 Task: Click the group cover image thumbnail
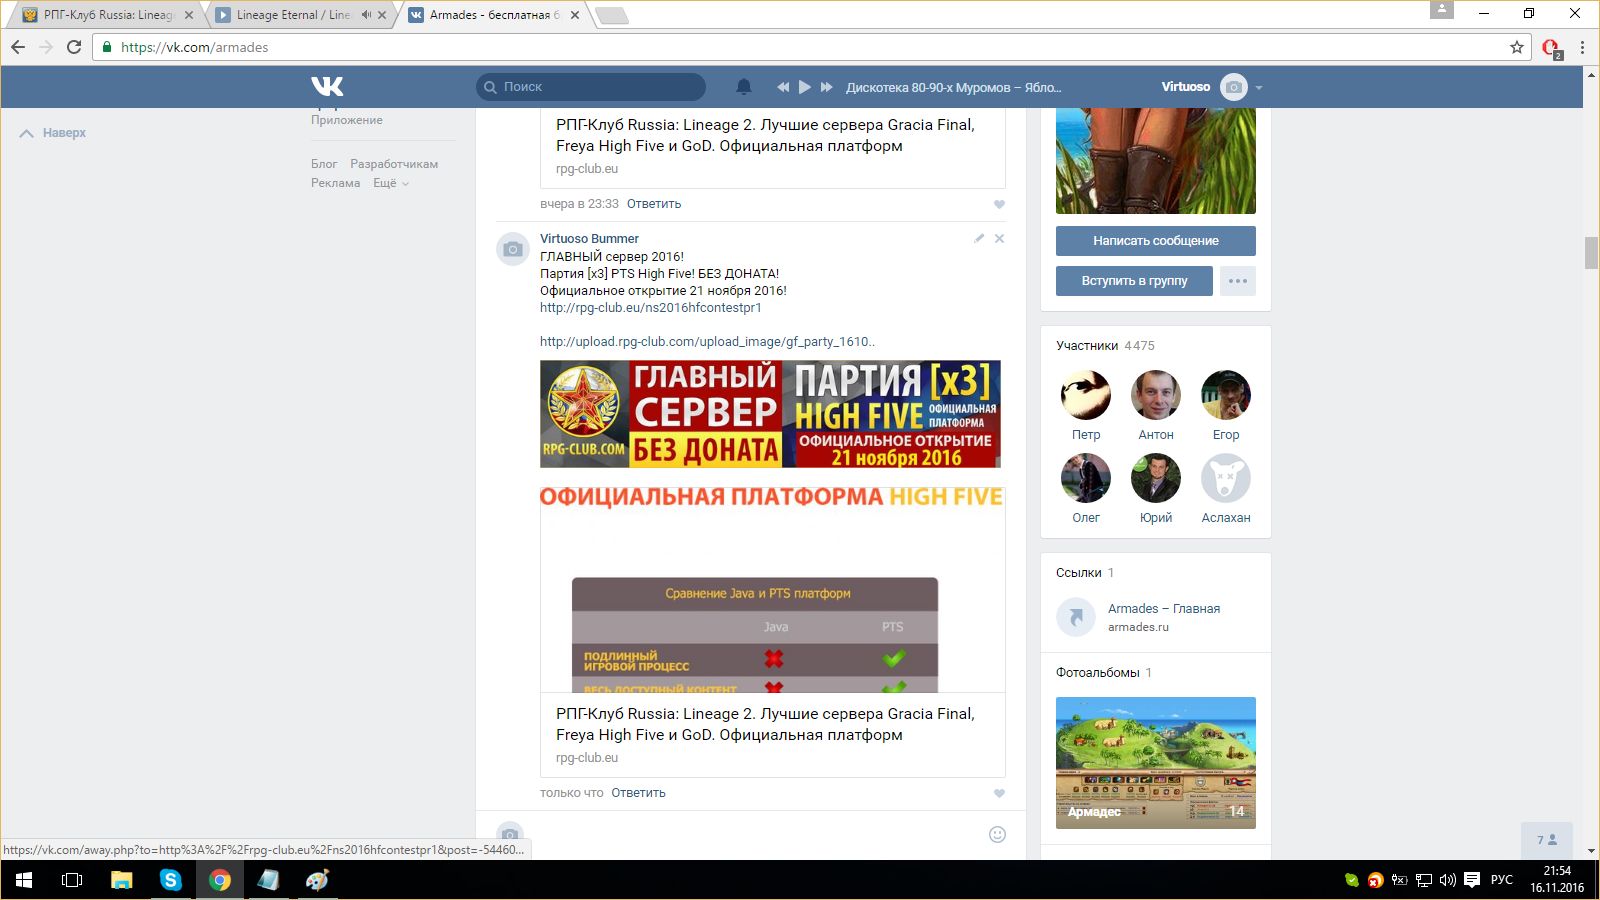pos(1156,161)
